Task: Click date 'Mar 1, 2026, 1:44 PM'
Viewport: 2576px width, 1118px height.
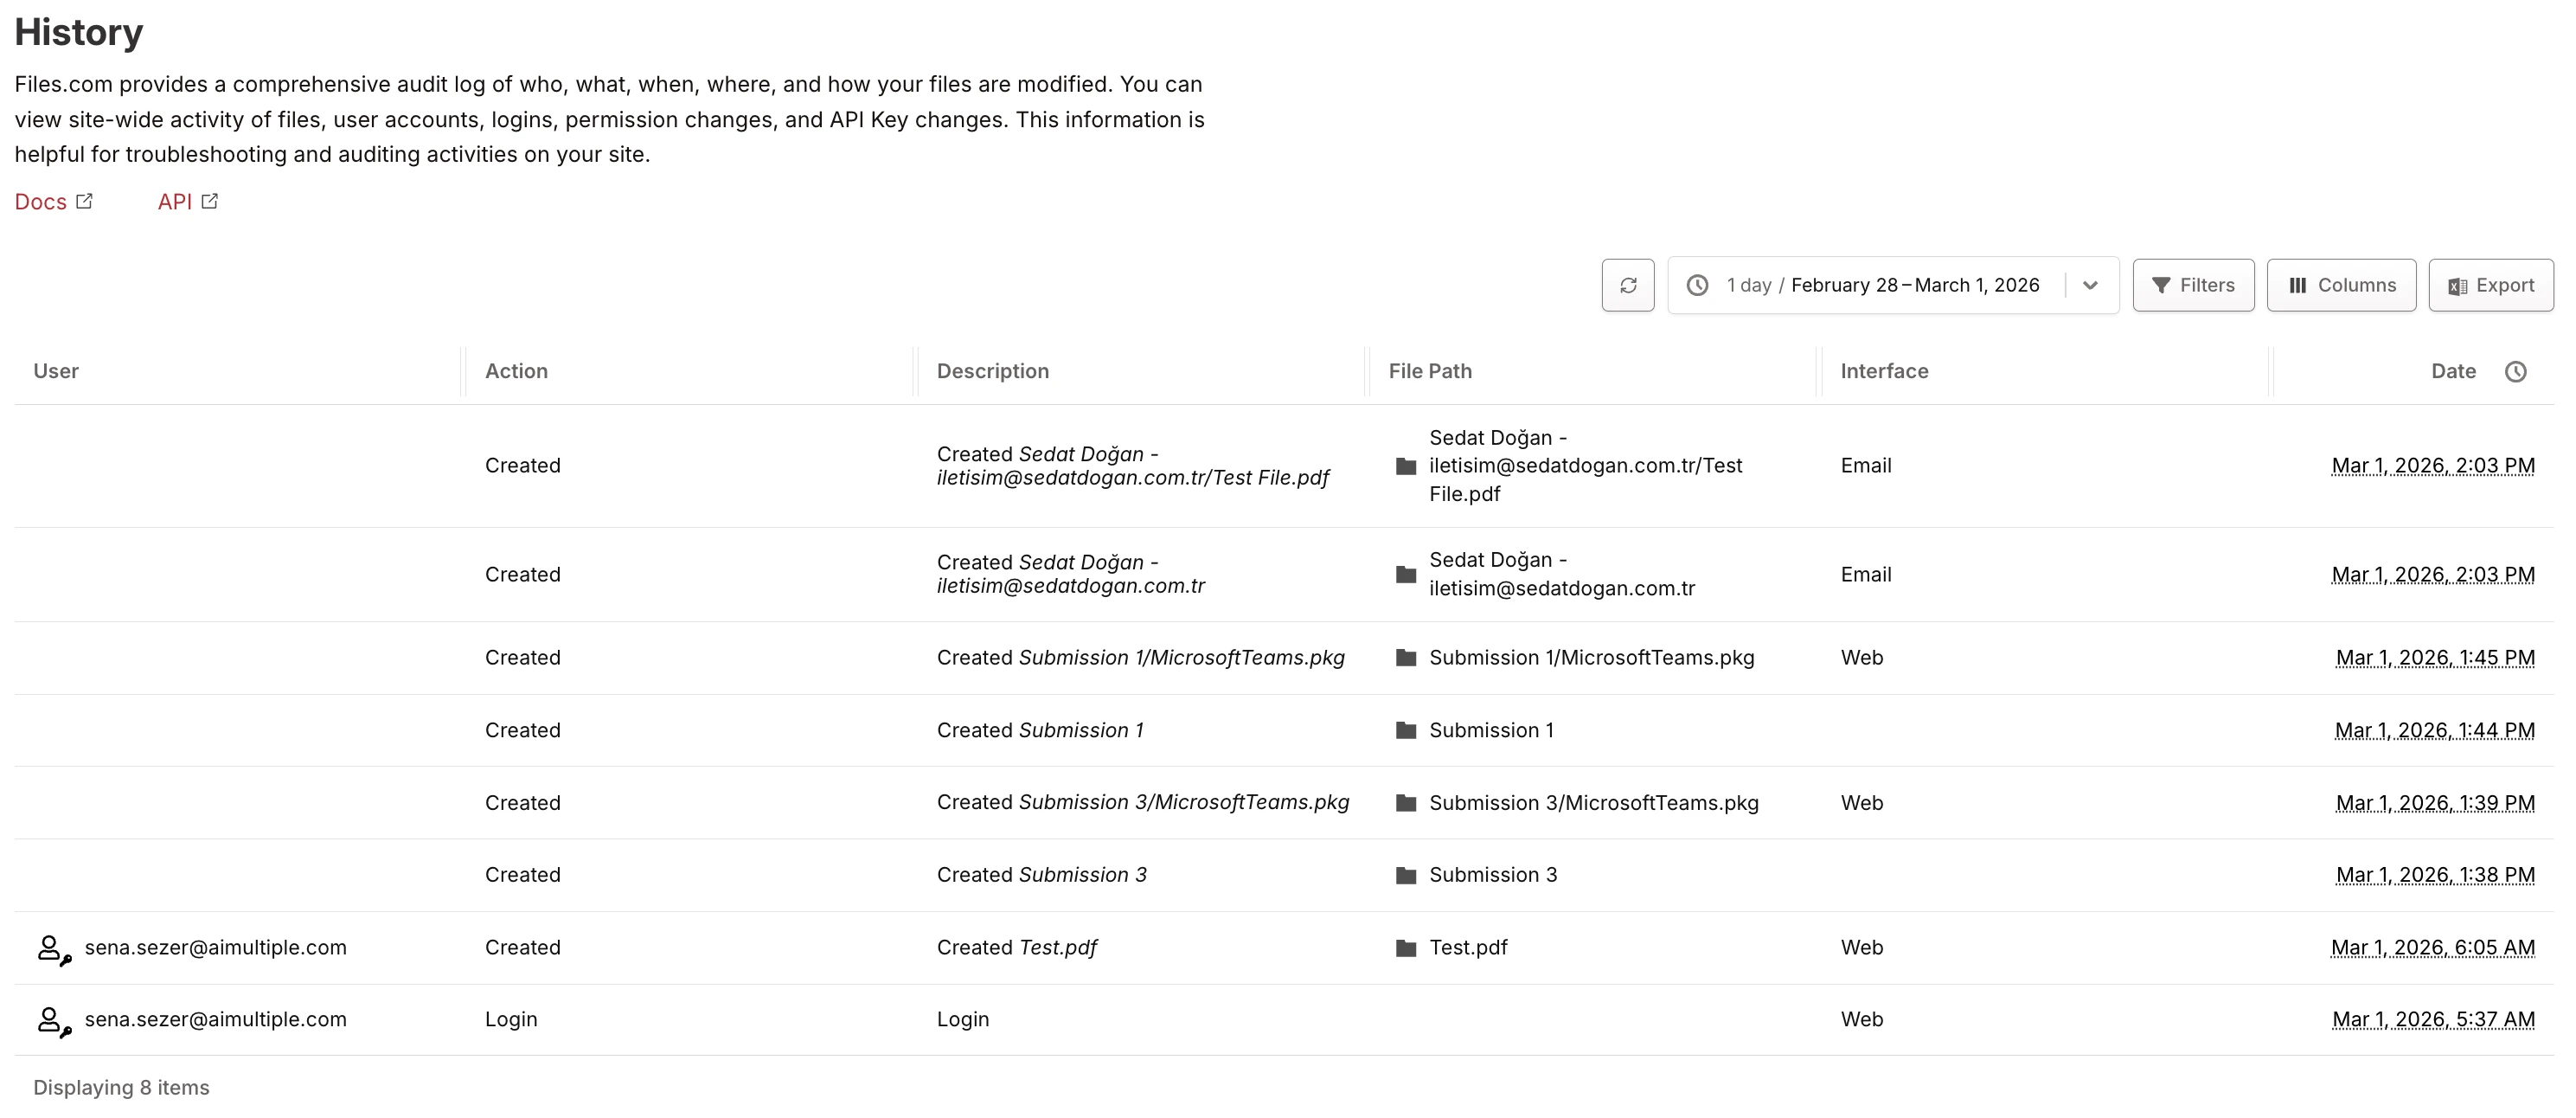Action: pos(2434,730)
